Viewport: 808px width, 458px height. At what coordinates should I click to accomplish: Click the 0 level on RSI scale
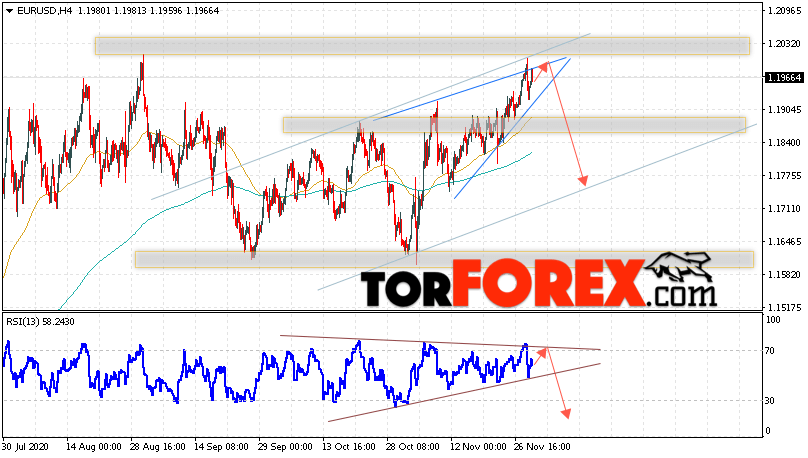tap(768, 431)
